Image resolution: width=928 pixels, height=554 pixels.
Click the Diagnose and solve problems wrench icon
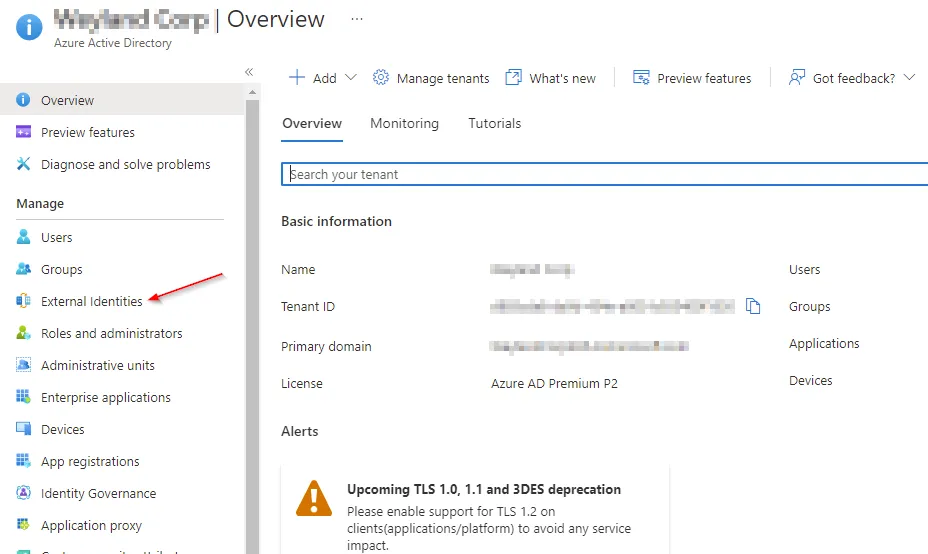point(23,163)
